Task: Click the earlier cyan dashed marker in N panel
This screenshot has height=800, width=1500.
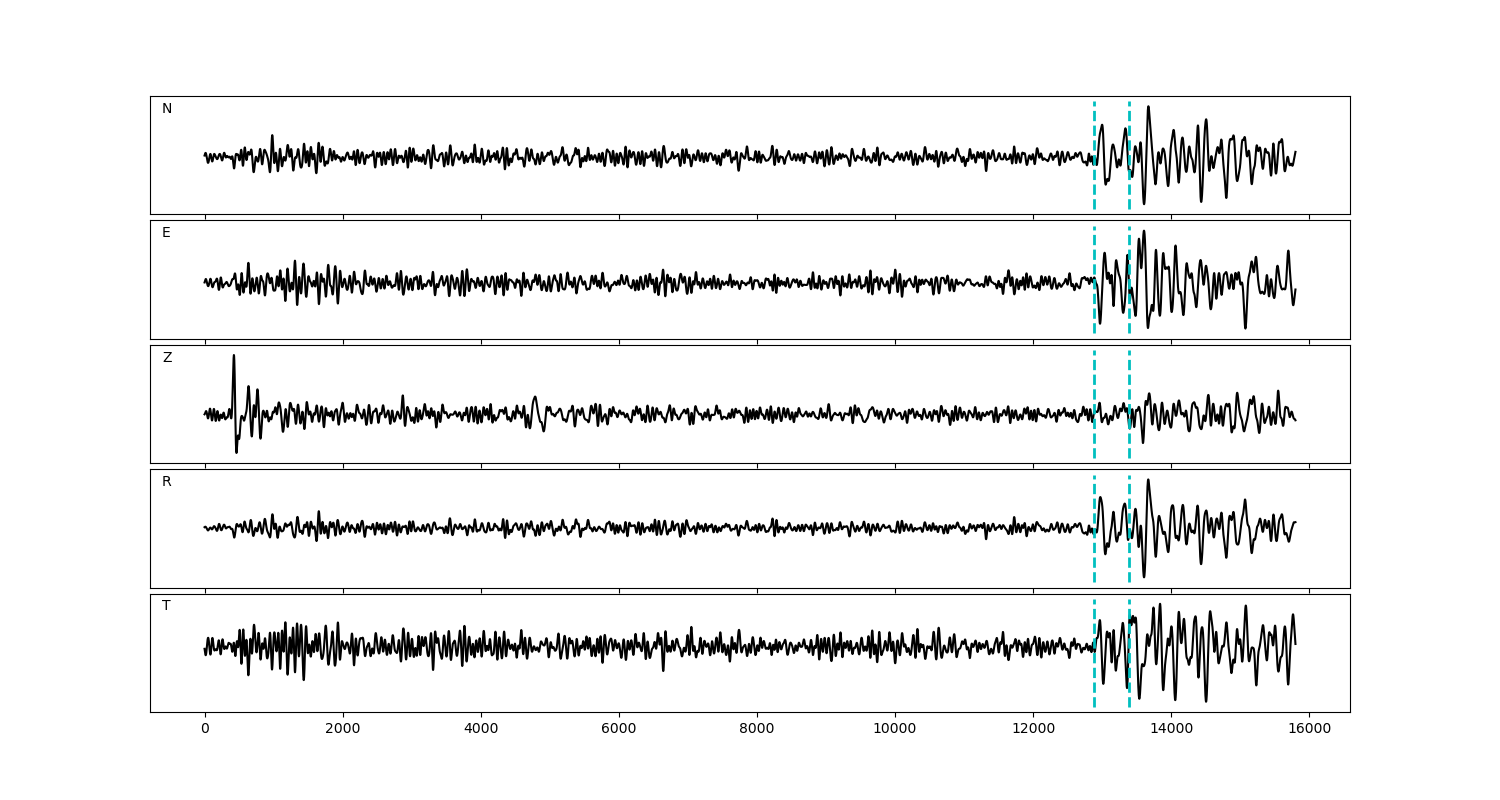Action: click(1094, 125)
